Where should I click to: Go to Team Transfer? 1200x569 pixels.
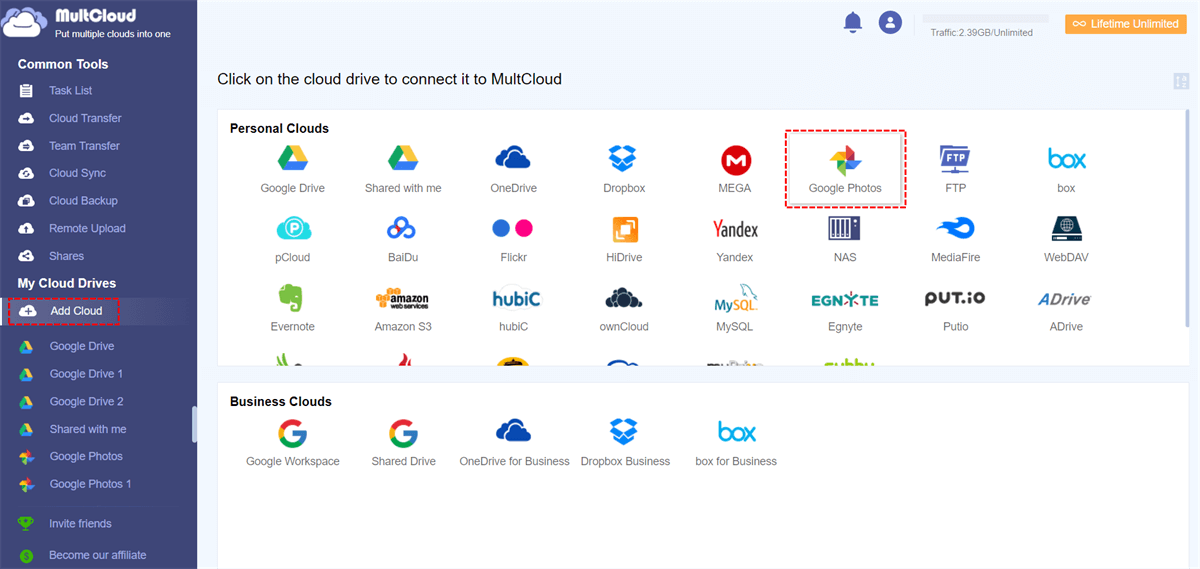pos(83,146)
